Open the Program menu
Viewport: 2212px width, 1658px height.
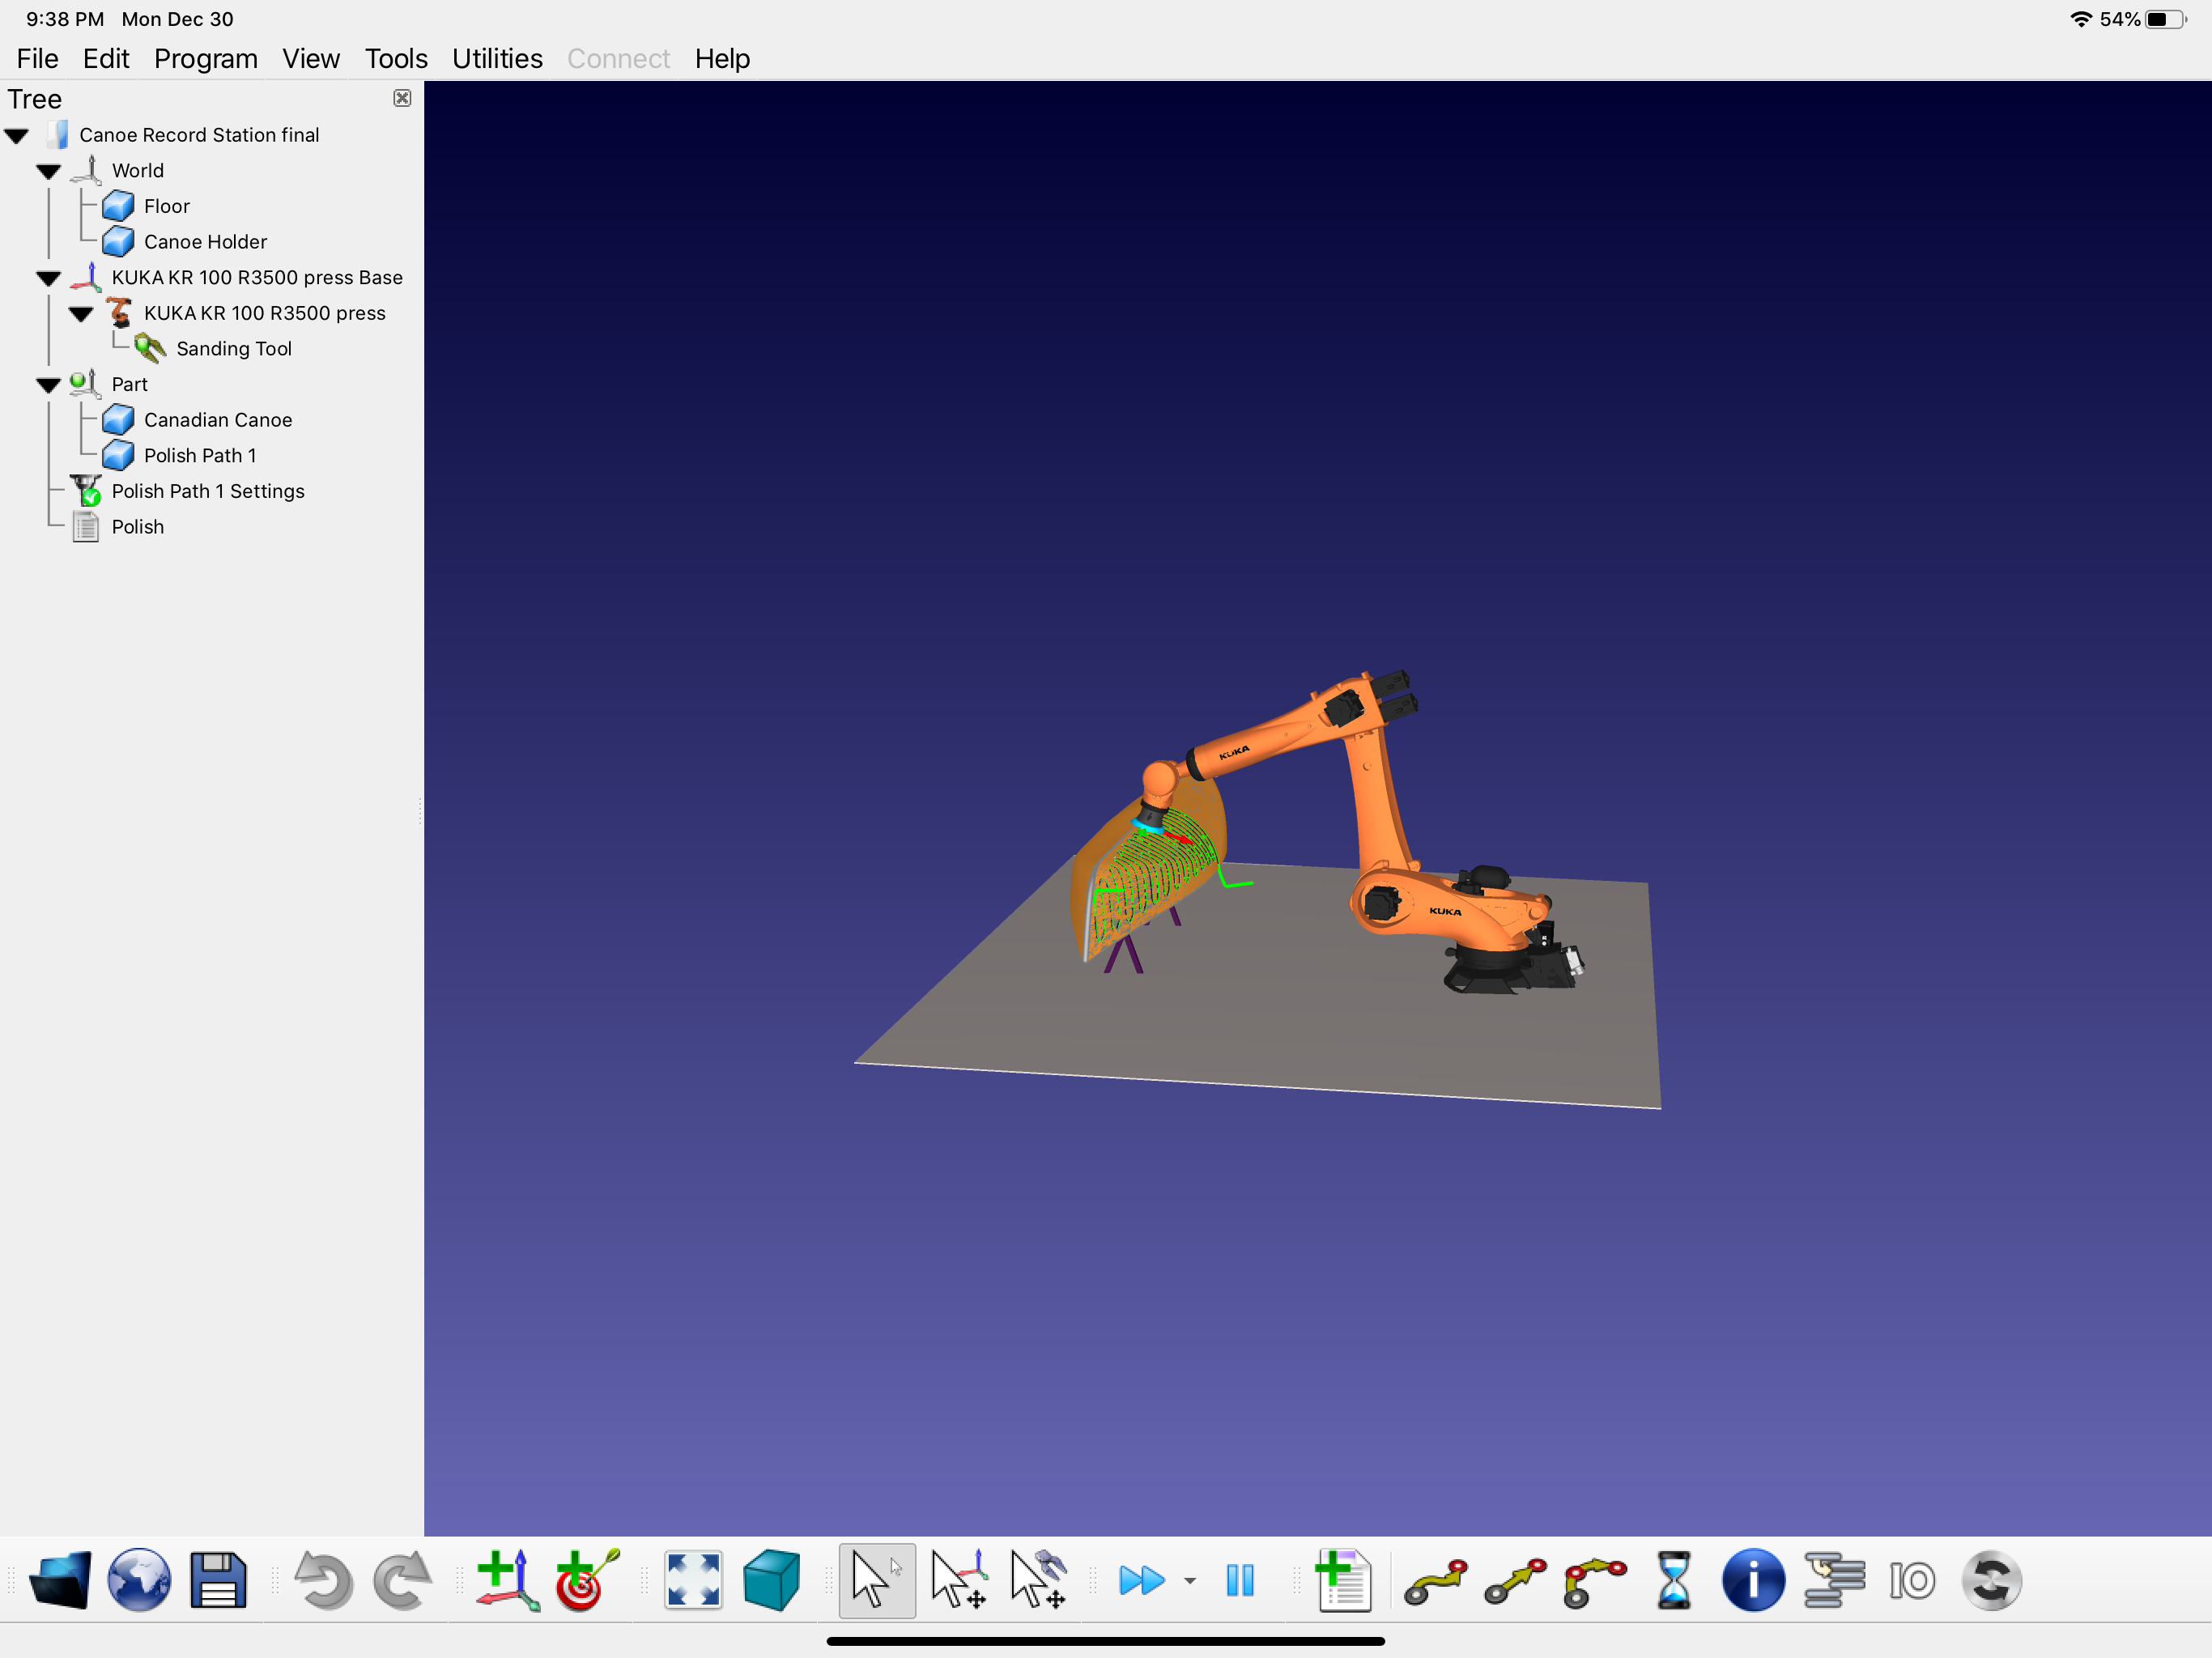click(206, 59)
